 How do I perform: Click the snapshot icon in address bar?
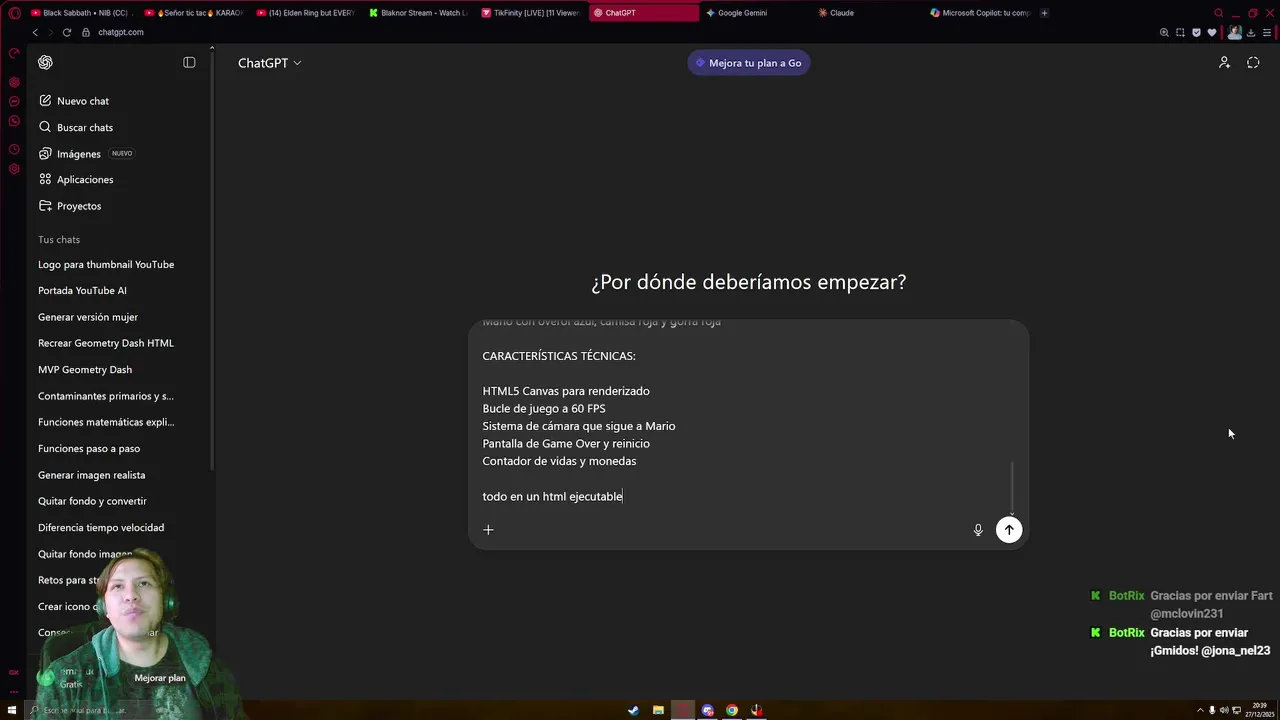tap(1180, 32)
